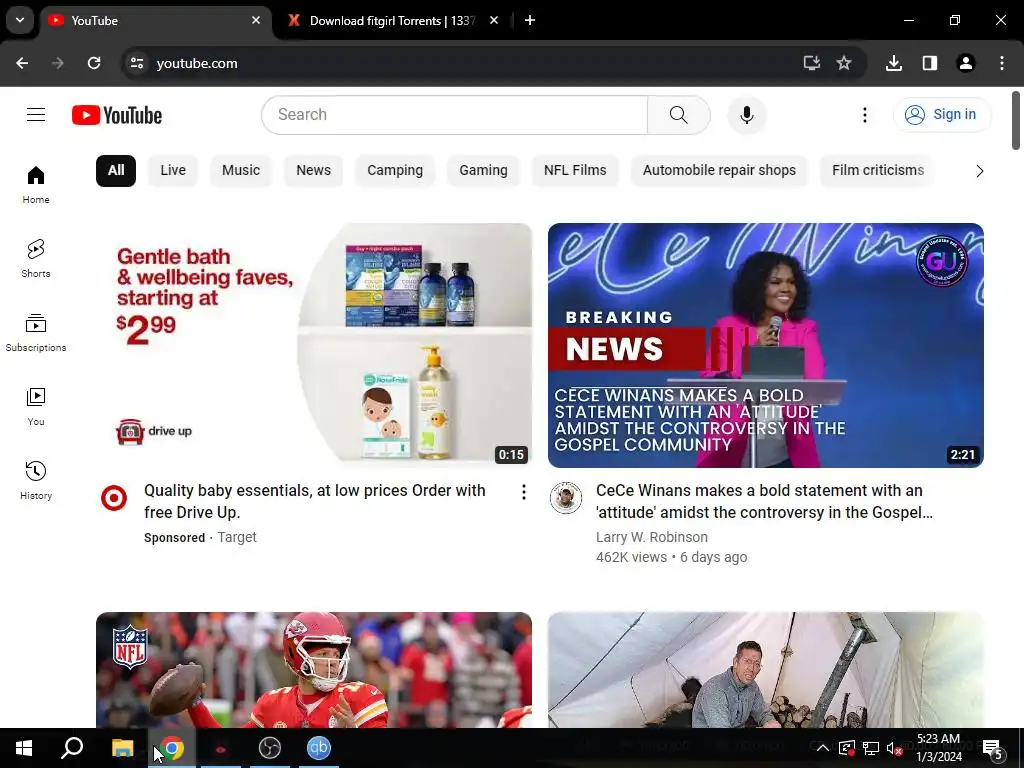Open OBS Studio from the taskbar
Viewport: 1024px width, 768px height.
click(270, 748)
